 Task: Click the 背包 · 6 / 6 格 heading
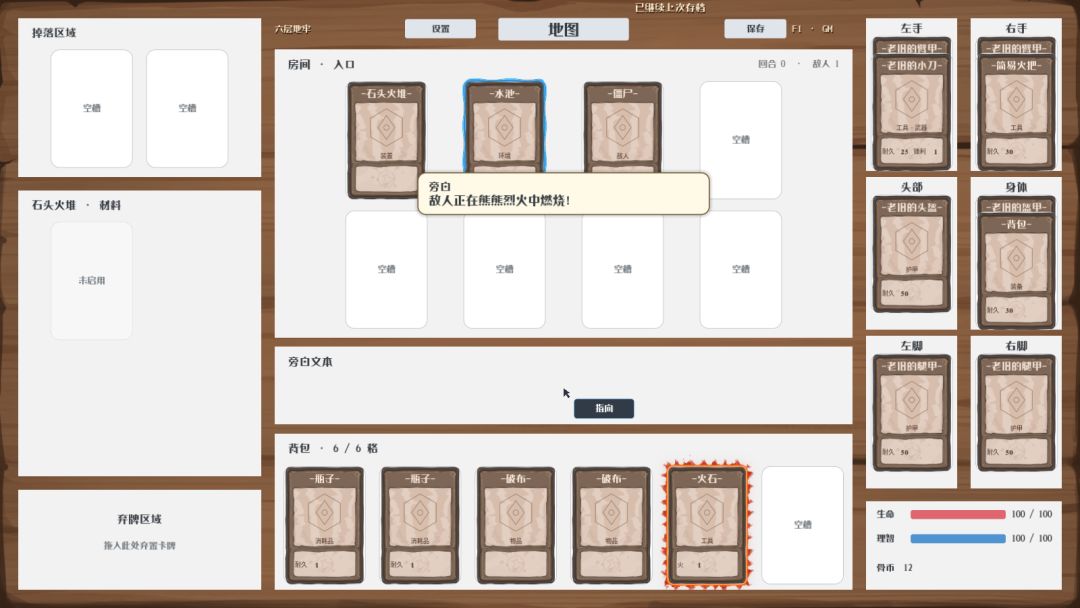[x=333, y=448]
